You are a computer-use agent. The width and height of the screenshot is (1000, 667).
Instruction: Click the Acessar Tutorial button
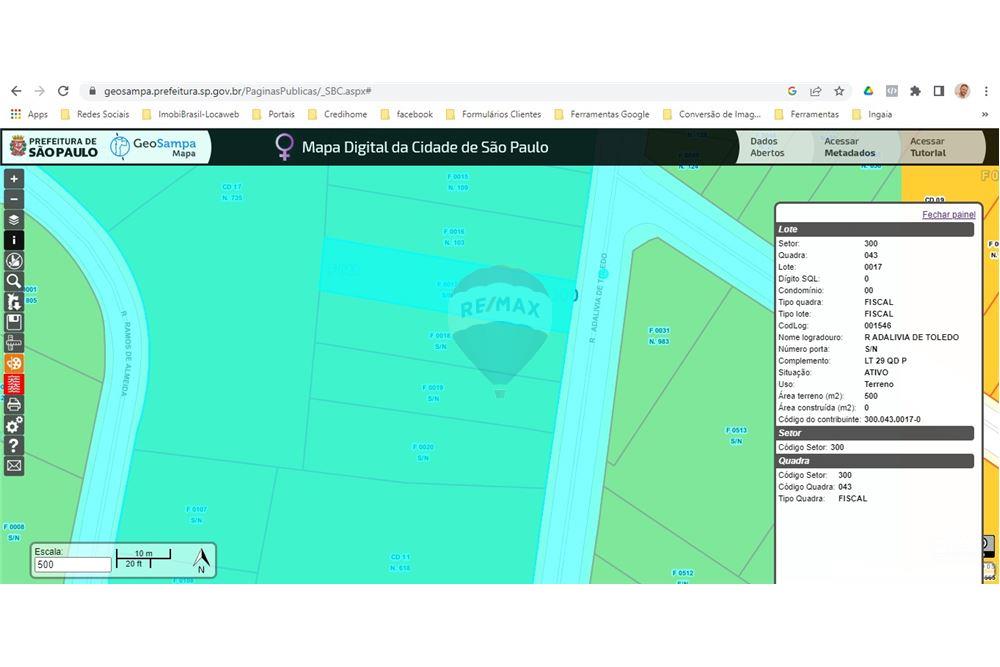(928, 147)
